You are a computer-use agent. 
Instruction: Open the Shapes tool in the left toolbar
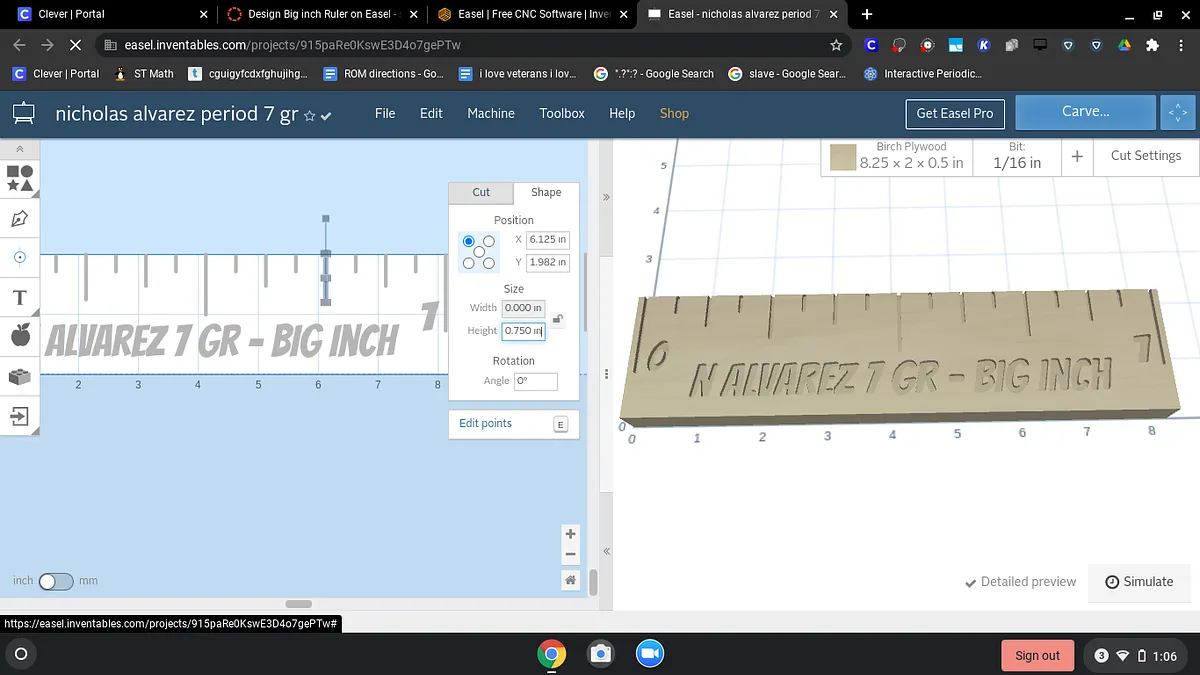[x=20, y=178]
